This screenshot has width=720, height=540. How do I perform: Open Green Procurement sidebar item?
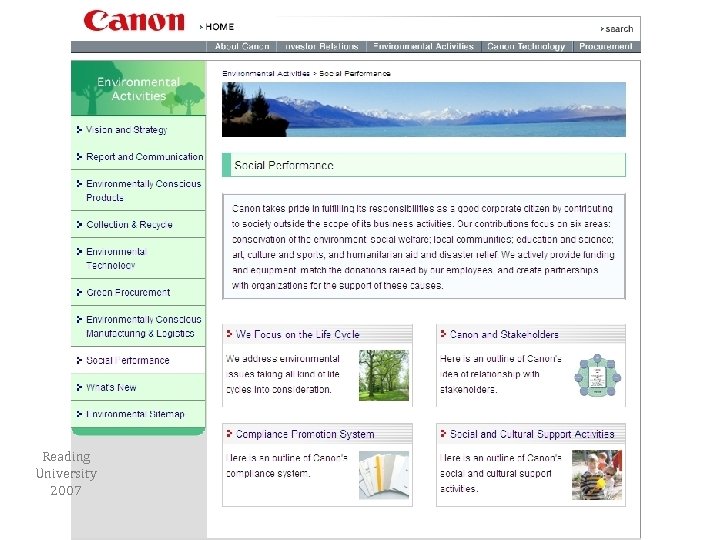[128, 292]
